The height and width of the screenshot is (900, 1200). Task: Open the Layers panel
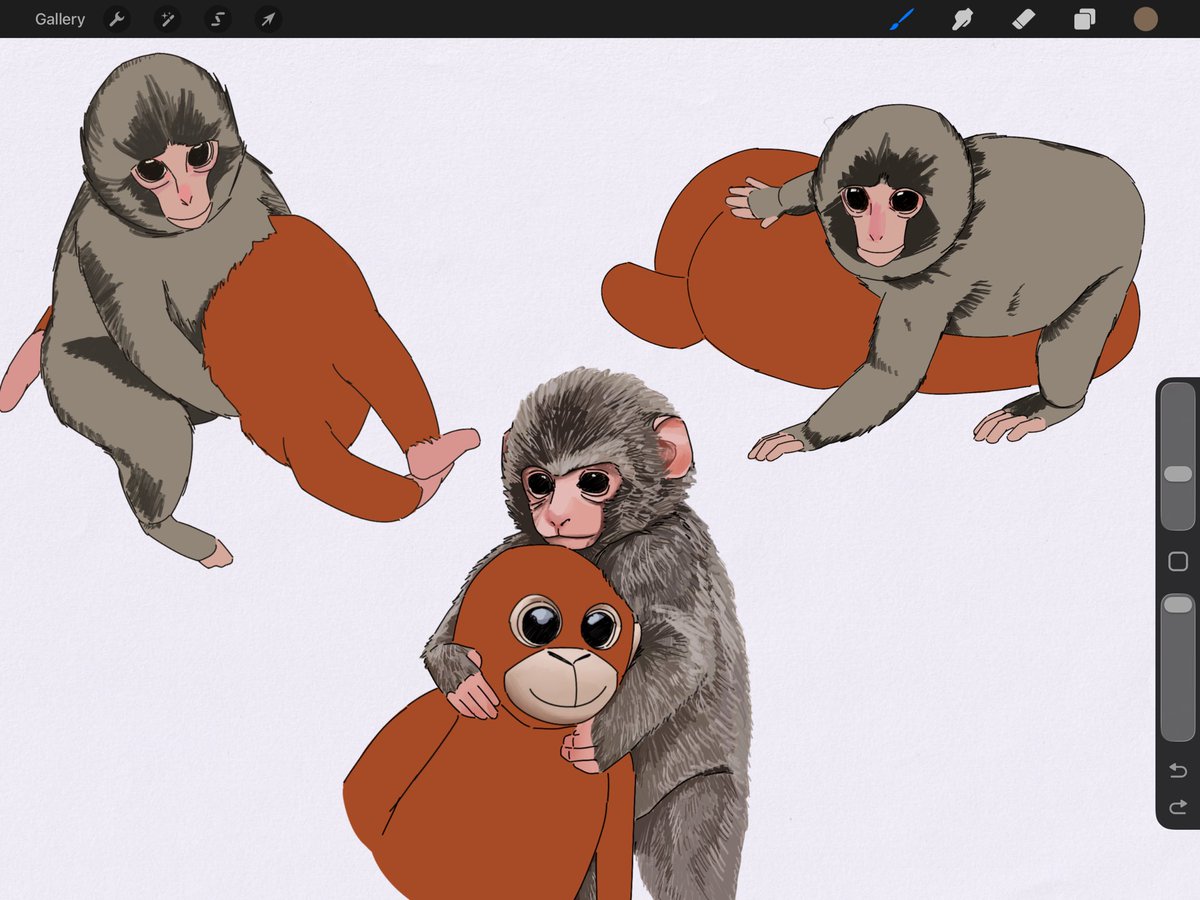coord(1083,19)
